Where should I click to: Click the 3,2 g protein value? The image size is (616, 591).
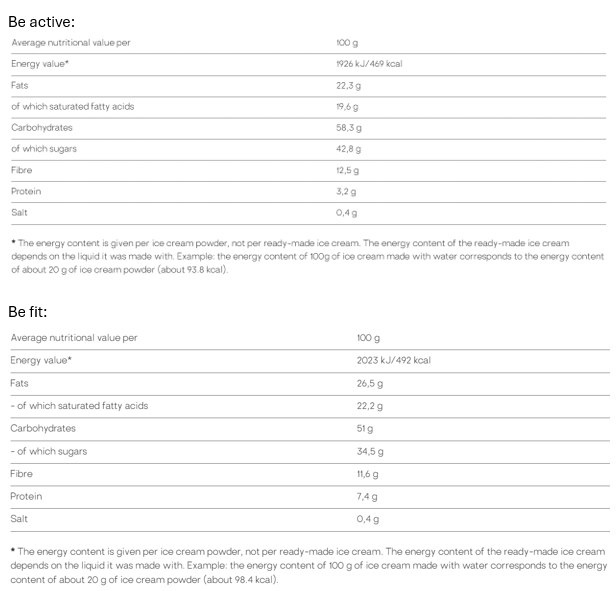346,191
